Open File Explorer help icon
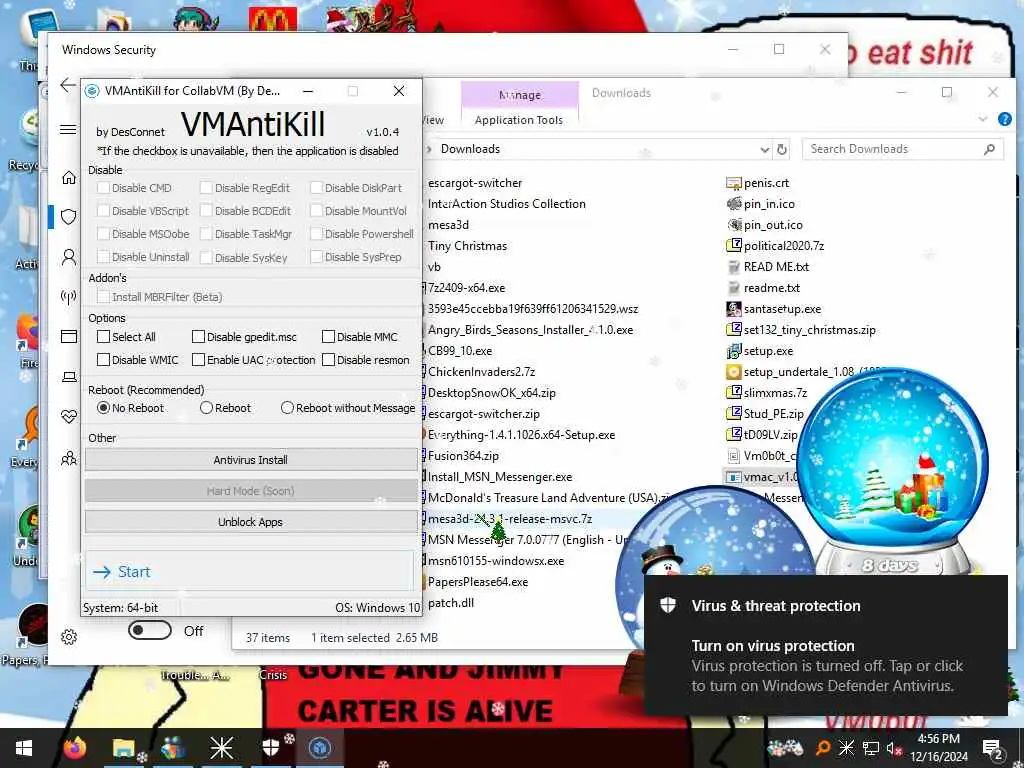 (1004, 119)
